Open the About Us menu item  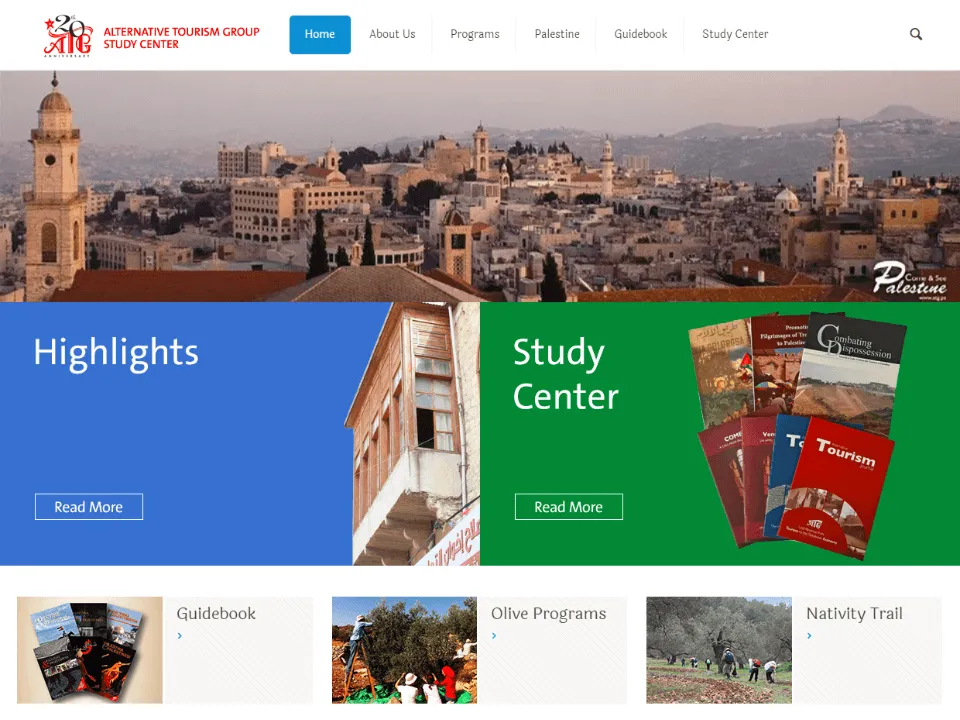point(392,34)
